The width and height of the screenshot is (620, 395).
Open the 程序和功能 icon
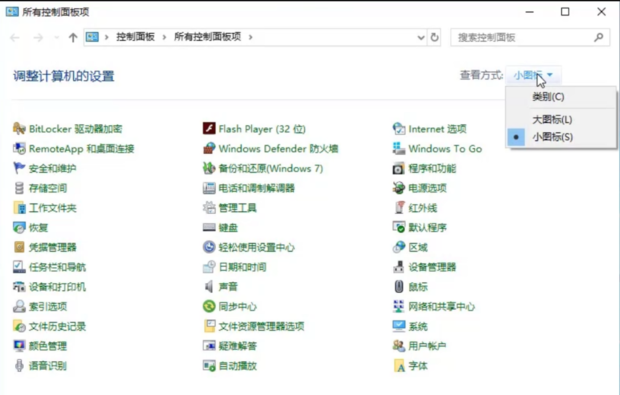click(x=399, y=168)
